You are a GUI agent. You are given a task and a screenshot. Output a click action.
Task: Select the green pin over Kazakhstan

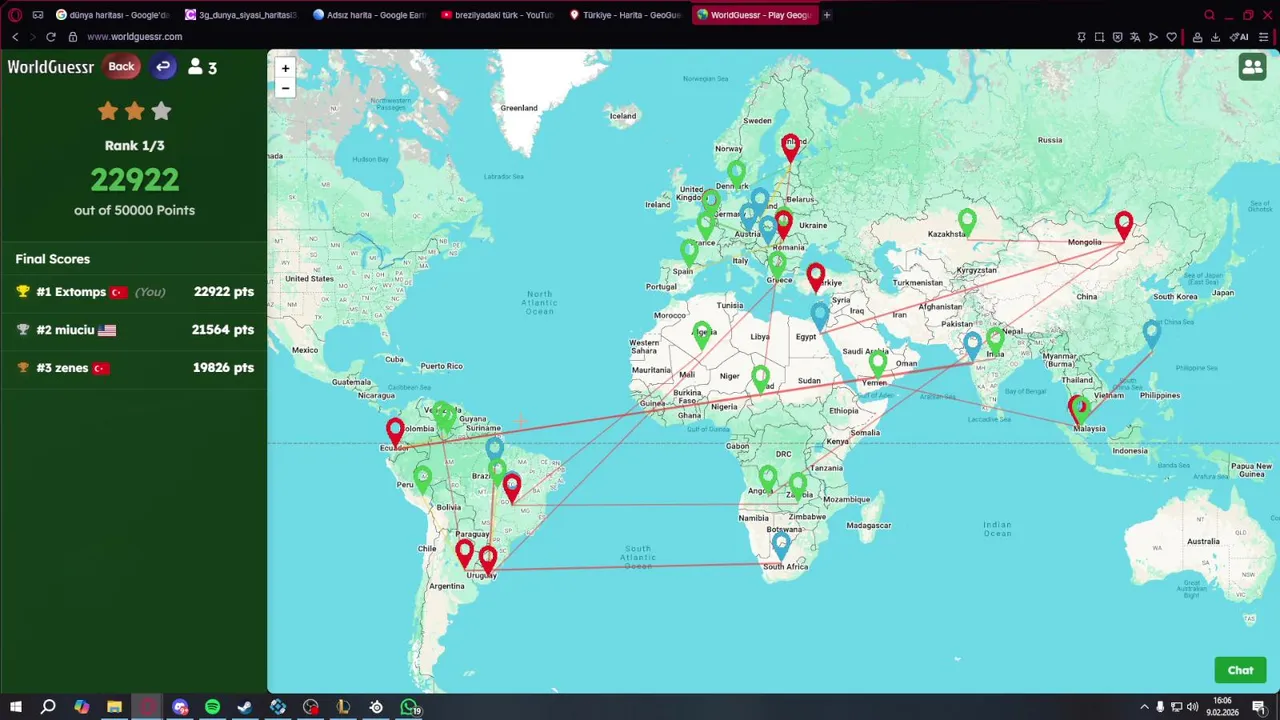click(967, 222)
